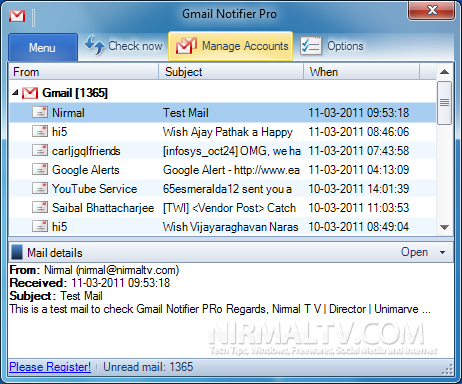462x384 pixels.
Task: Close the Gmail Notifier Pro window
Action: tap(432, 10)
